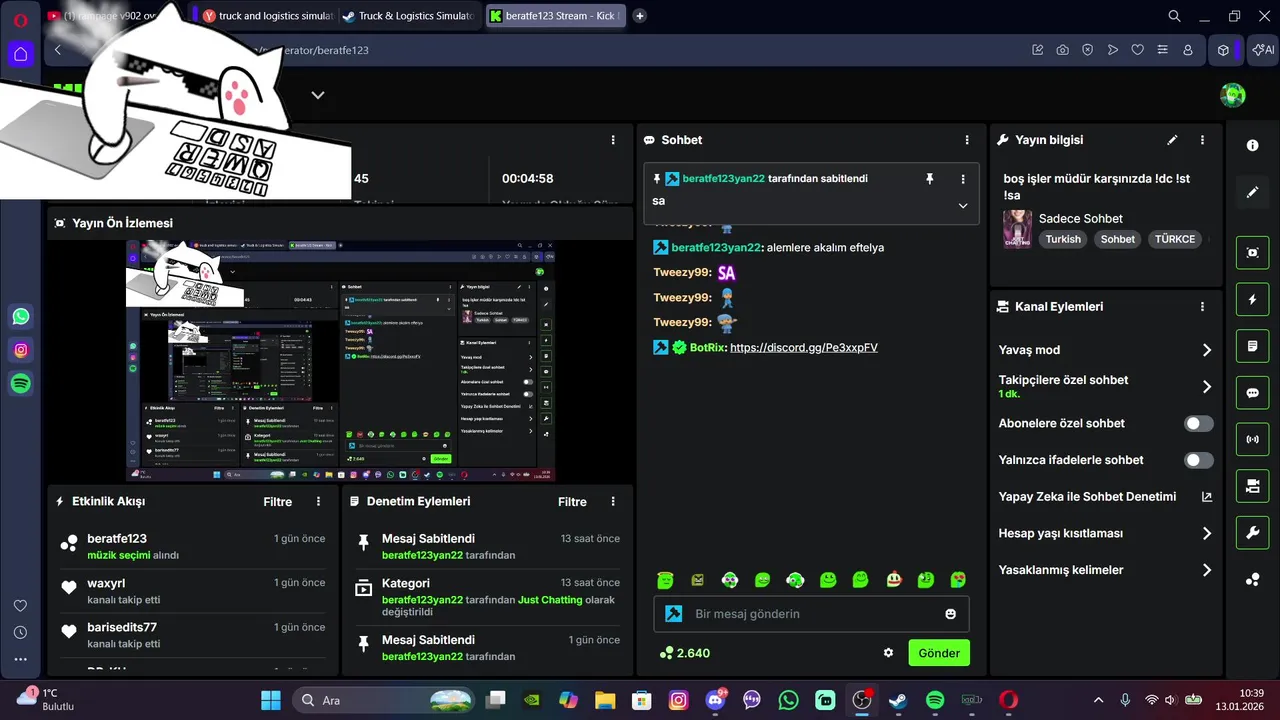The width and height of the screenshot is (1280, 720).
Task: Open Opera snapshot camera icon in address bar
Action: pyautogui.click(x=1062, y=50)
